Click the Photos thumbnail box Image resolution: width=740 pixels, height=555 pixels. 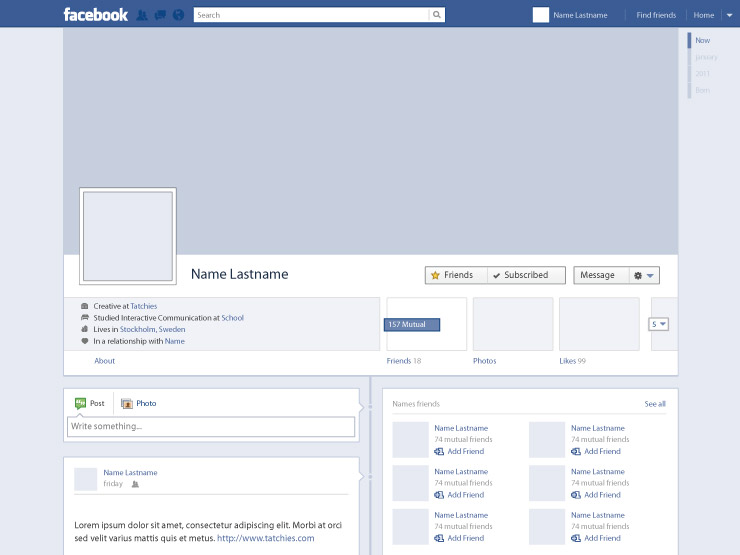pos(513,324)
